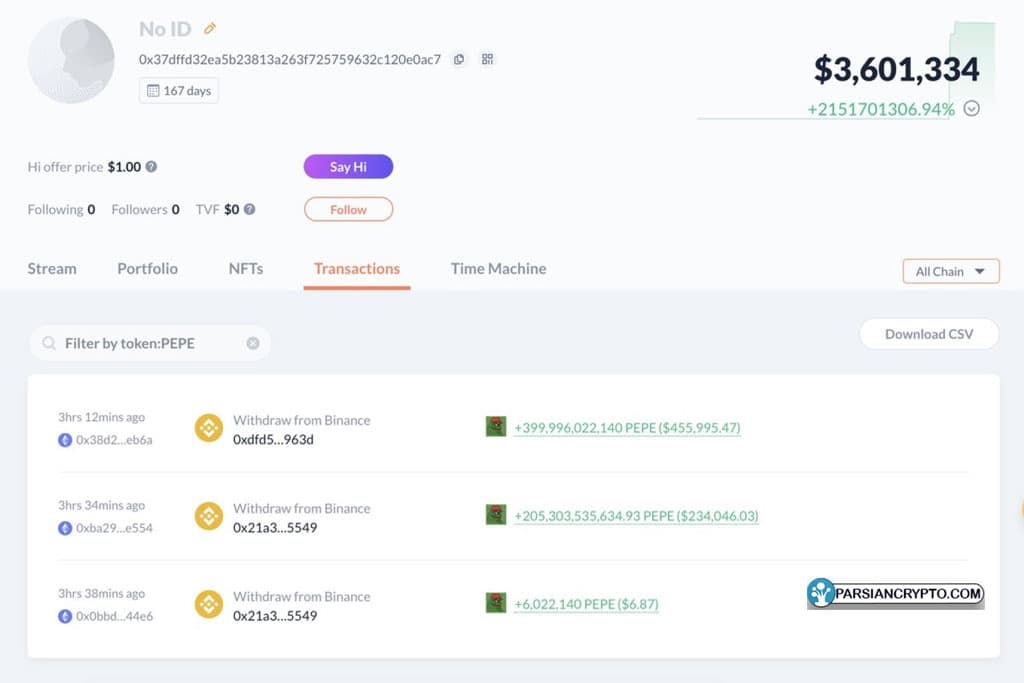Open the All Chain dropdown
1024x683 pixels.
pos(949,271)
